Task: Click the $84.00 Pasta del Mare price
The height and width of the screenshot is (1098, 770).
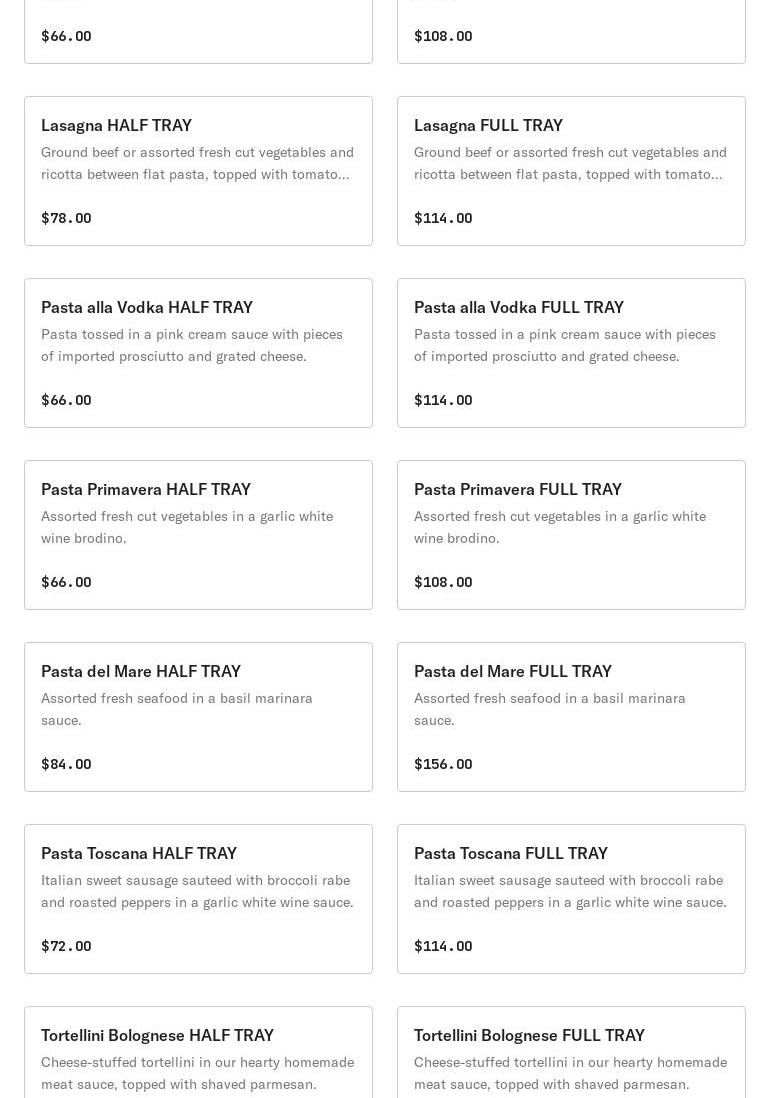Action: (66, 764)
